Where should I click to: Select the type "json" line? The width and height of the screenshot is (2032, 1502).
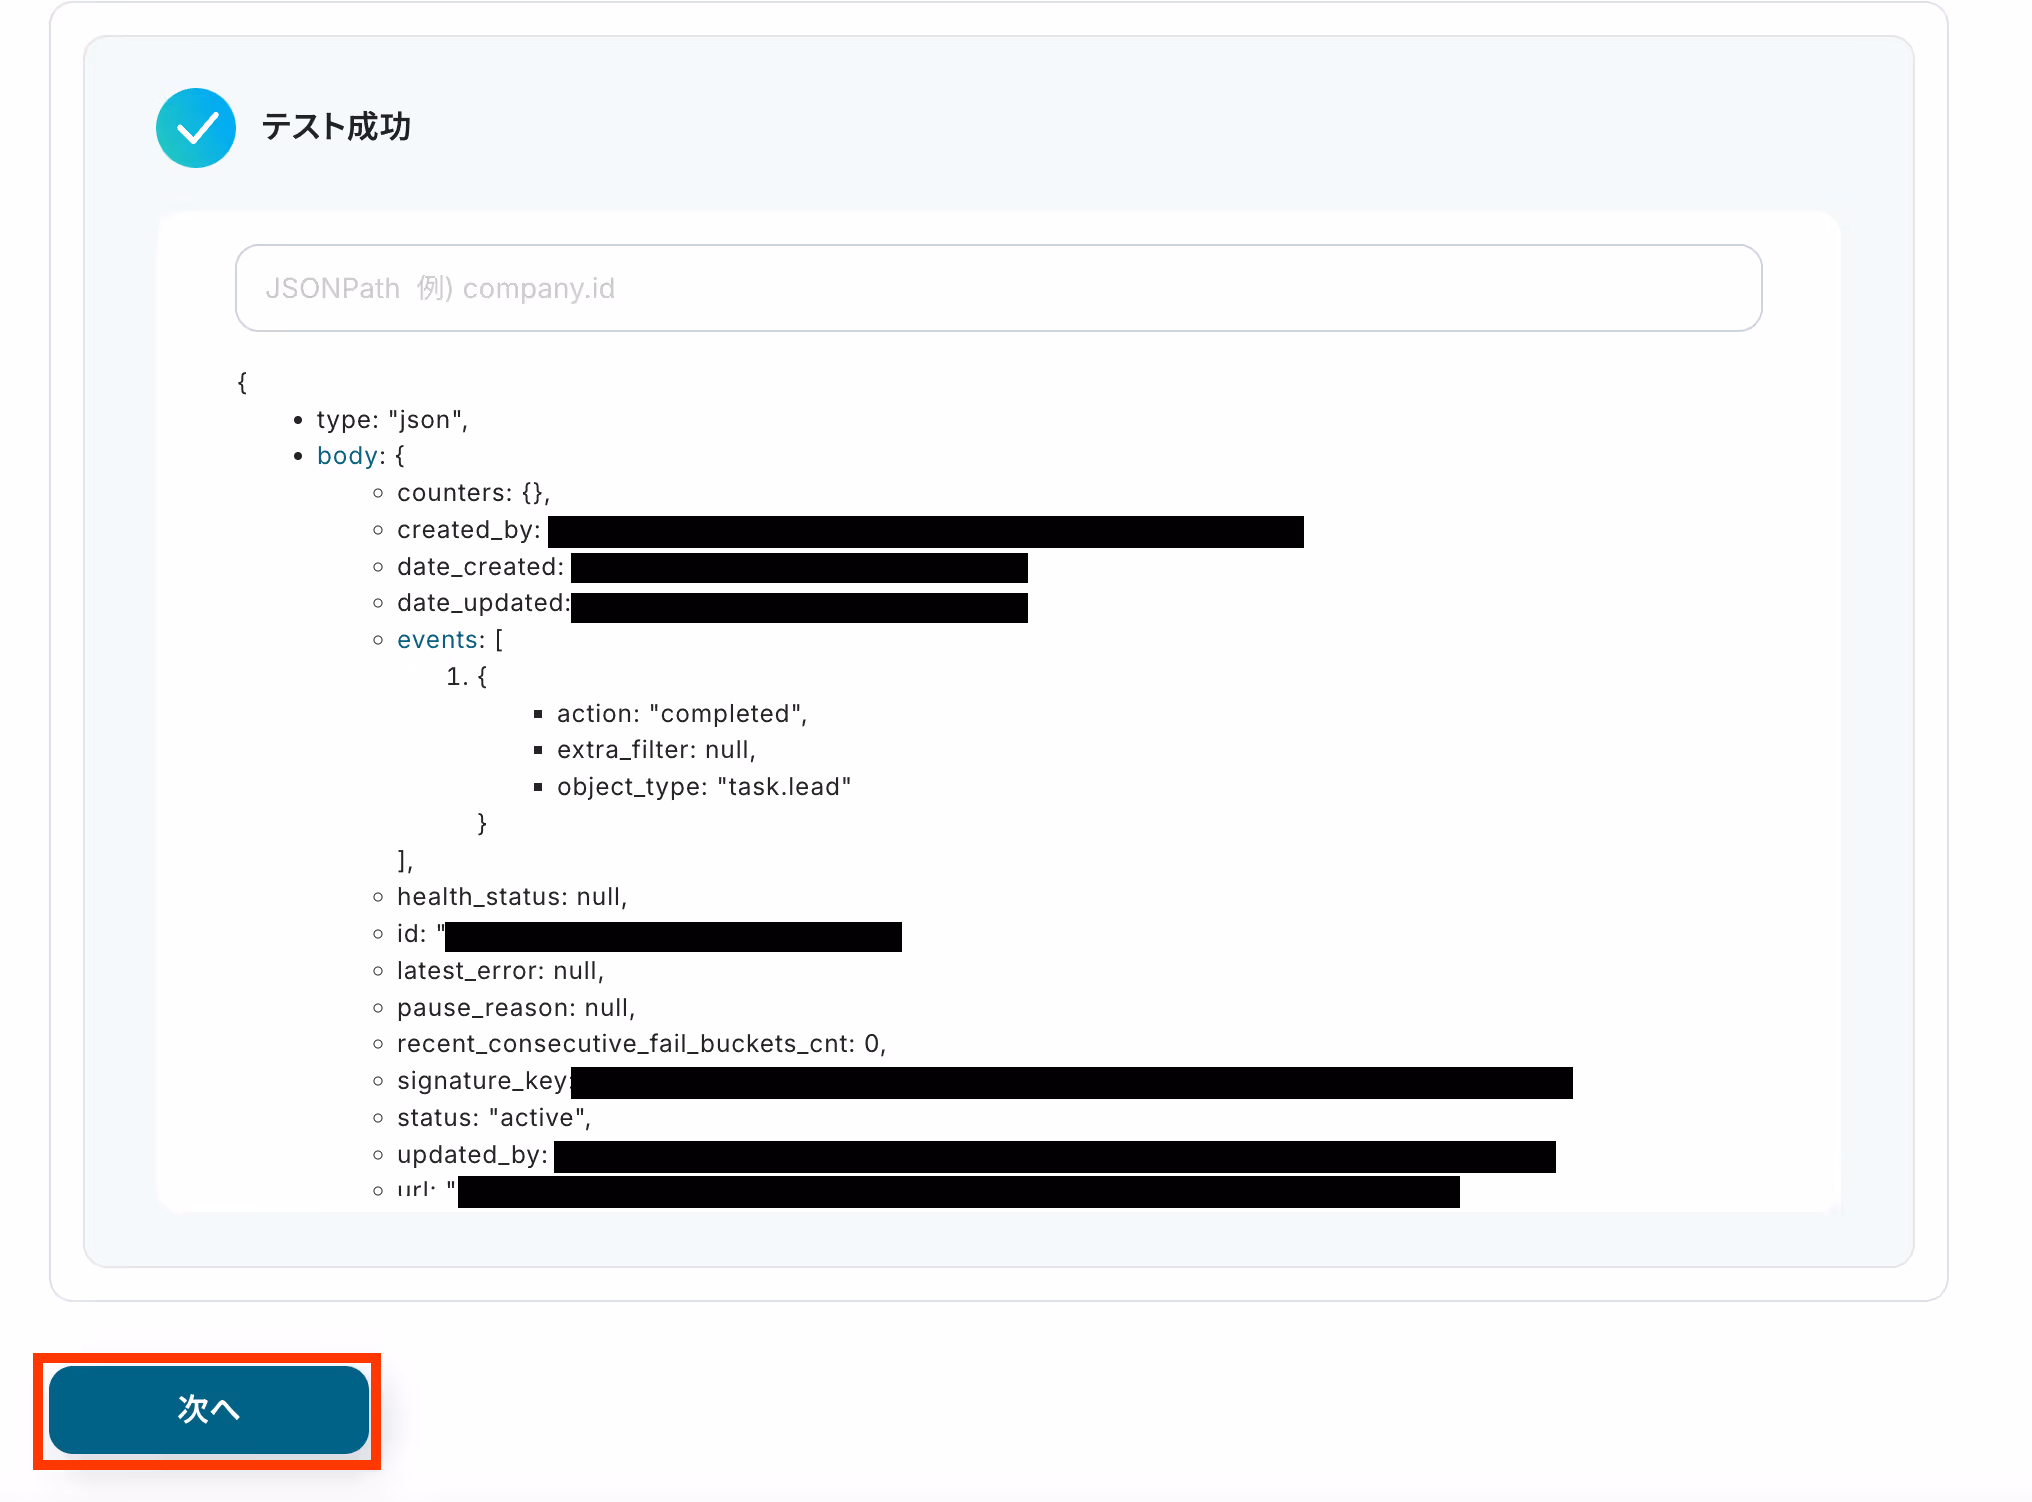391,420
